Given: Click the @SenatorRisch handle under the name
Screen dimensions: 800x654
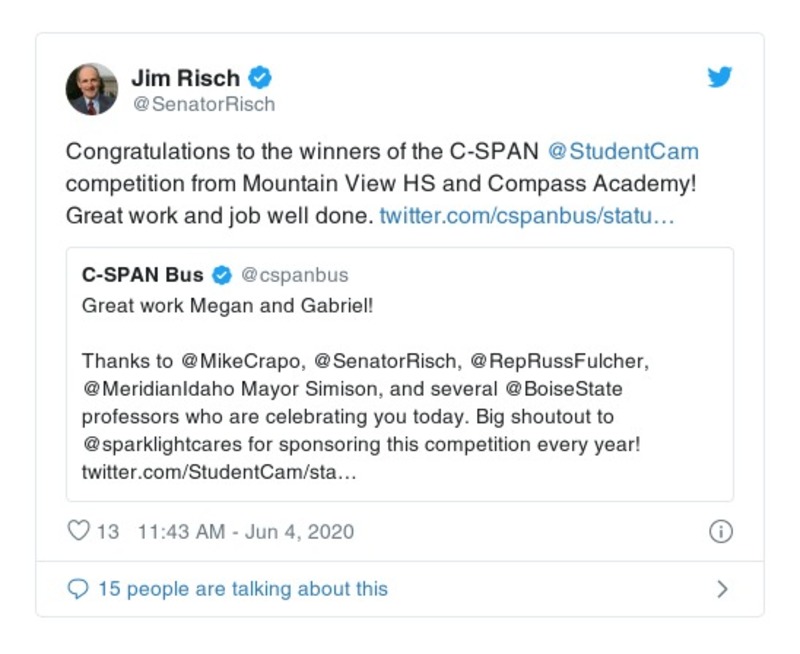Looking at the screenshot, I should (203, 104).
